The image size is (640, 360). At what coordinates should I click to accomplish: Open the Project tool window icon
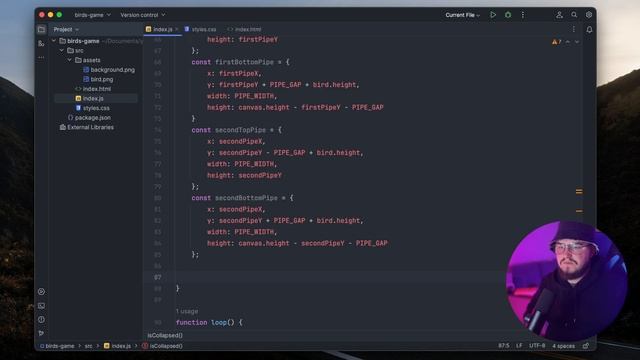41,29
